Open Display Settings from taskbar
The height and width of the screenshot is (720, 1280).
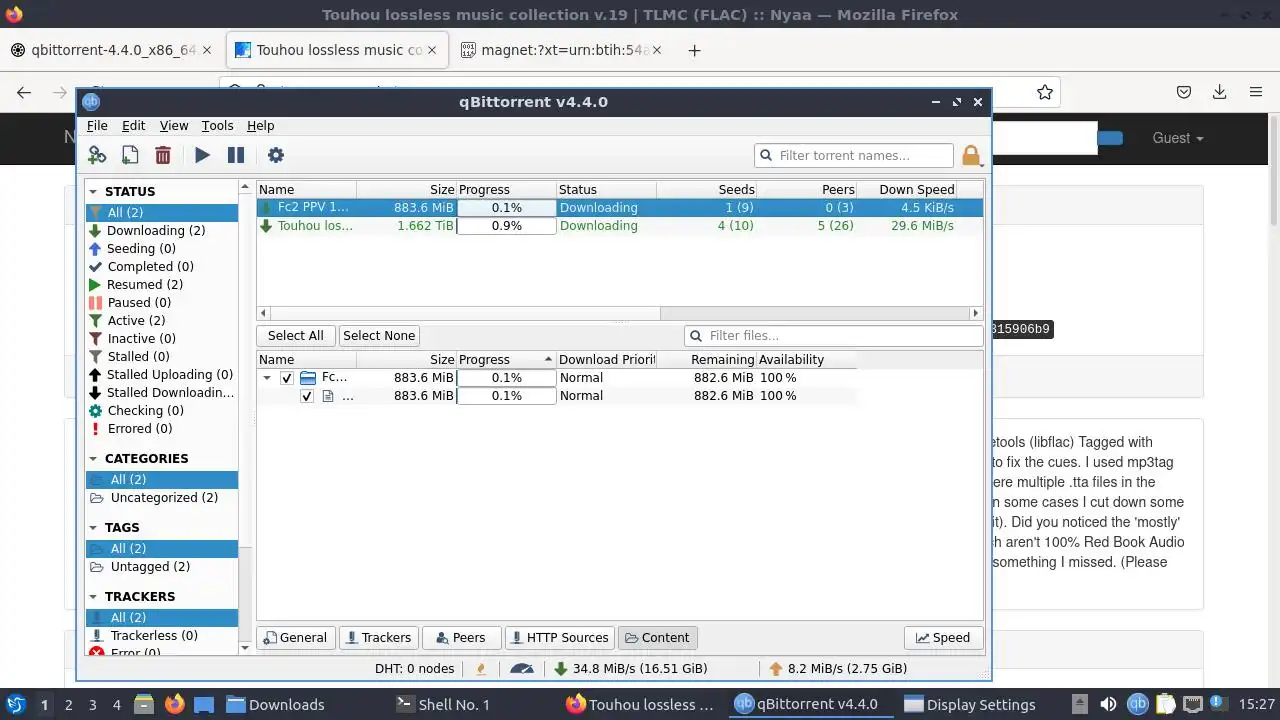[969, 704]
